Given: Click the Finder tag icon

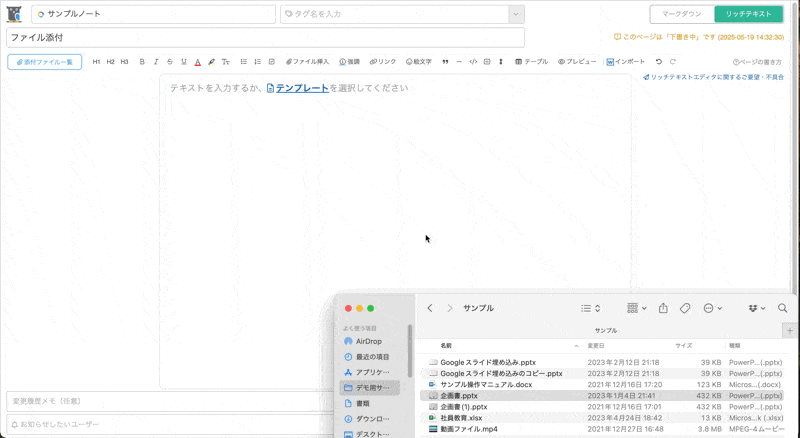Looking at the screenshot, I should 685,308.
